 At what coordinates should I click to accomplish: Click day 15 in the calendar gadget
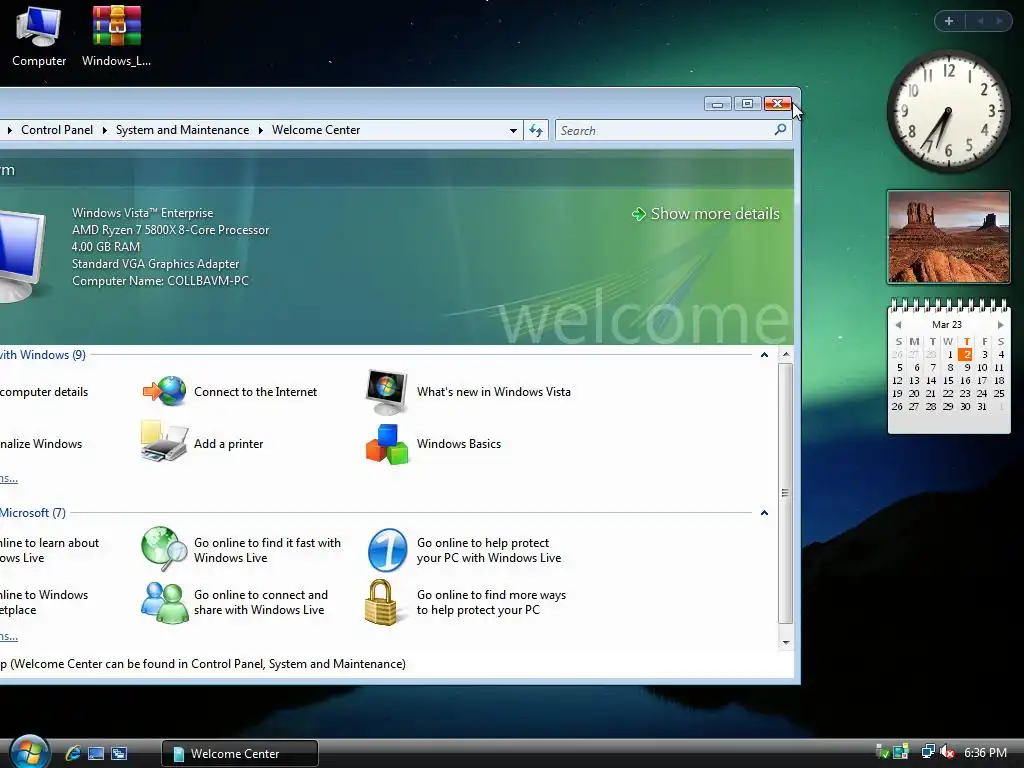click(948, 380)
